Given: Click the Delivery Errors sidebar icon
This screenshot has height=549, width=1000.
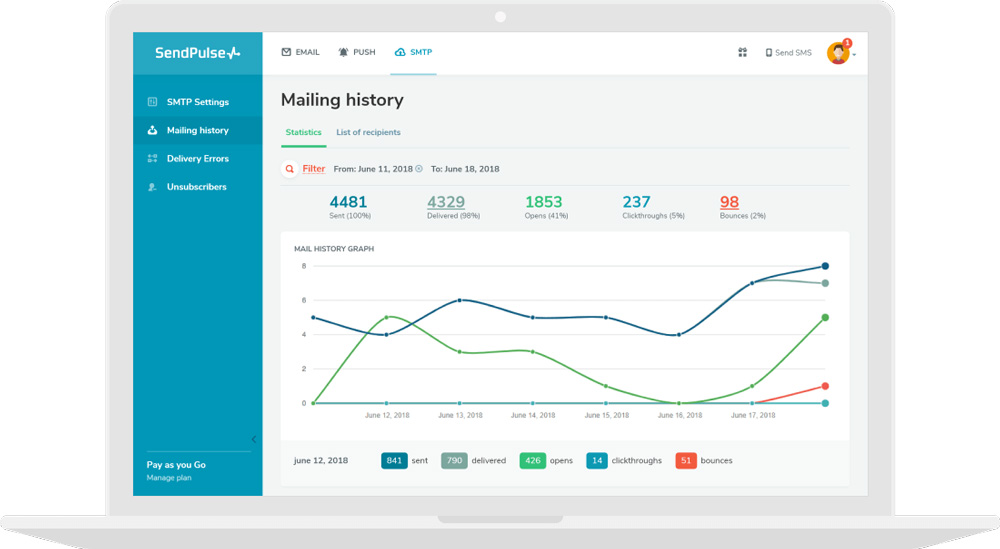Looking at the screenshot, I should point(152,159).
